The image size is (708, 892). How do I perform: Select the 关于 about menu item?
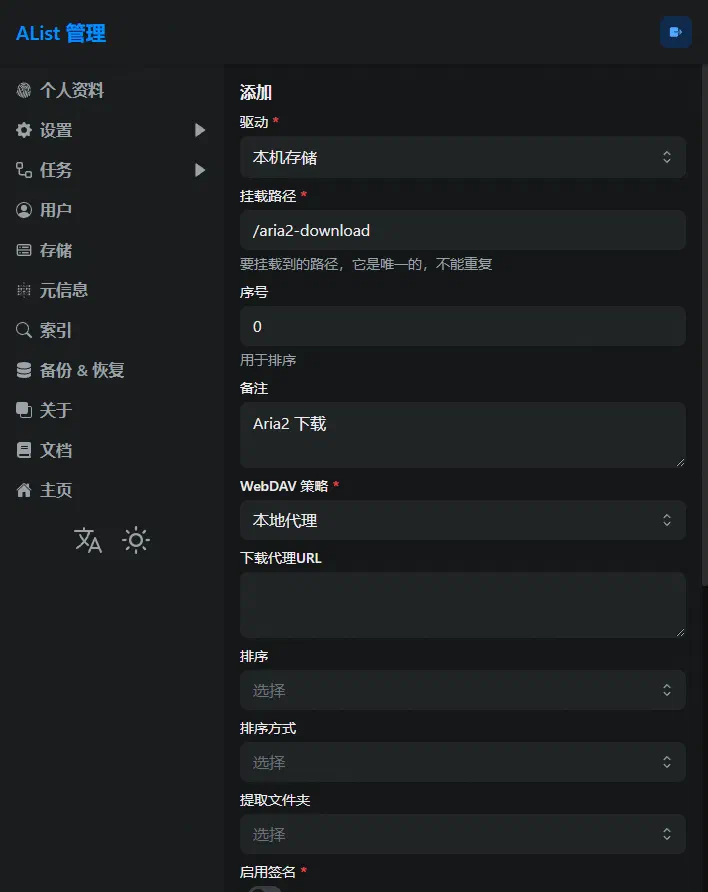tap(24, 410)
